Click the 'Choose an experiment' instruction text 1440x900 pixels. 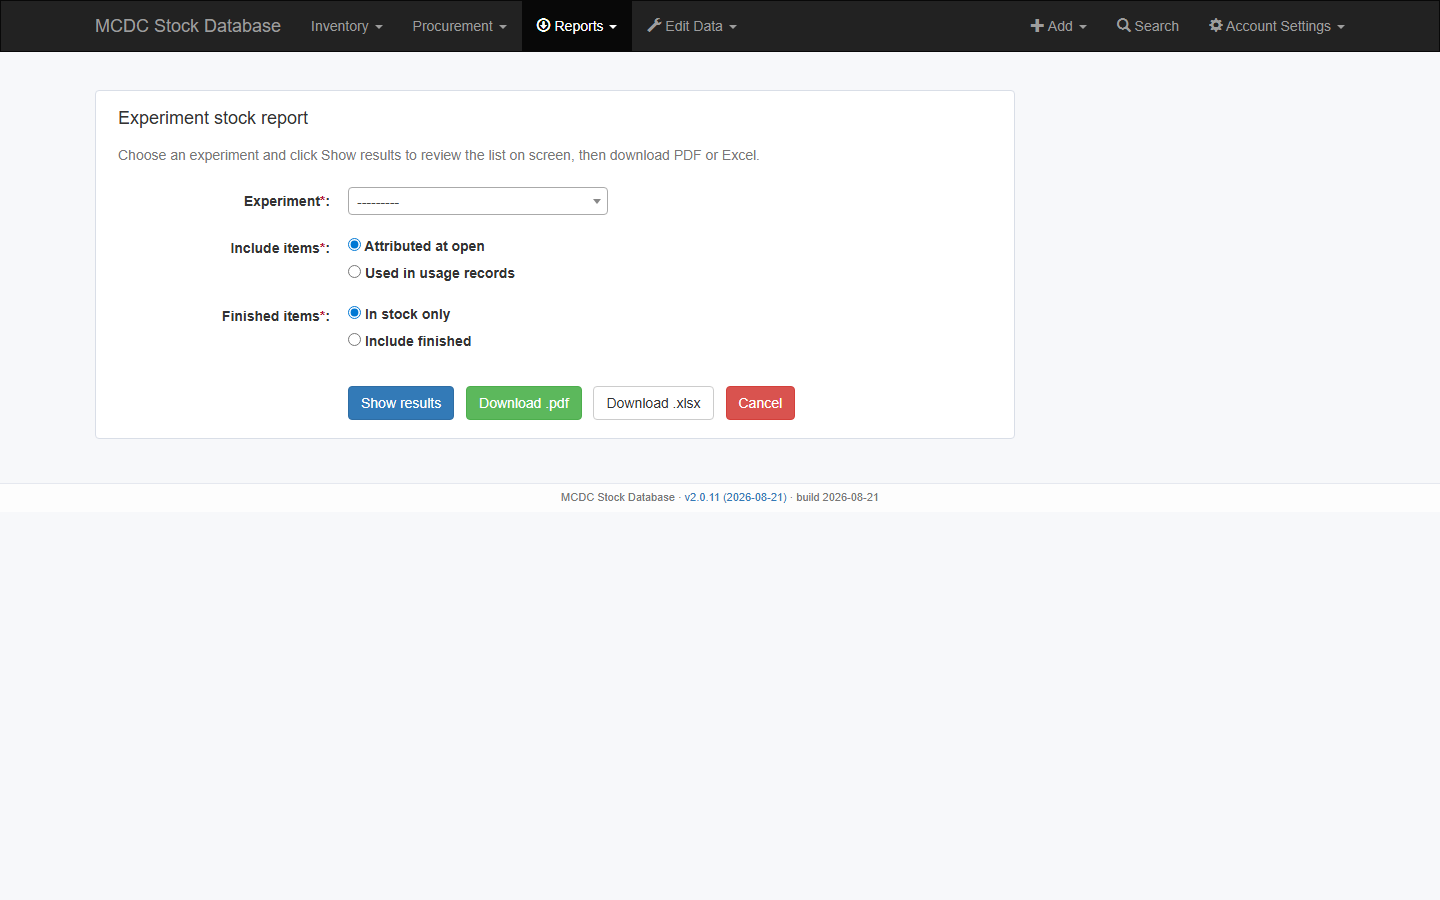pos(439,155)
